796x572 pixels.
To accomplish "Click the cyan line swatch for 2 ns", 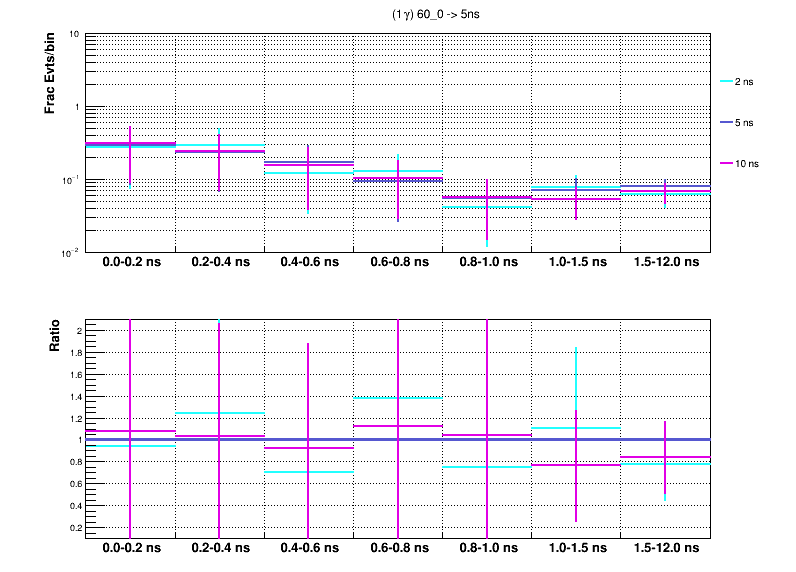I will point(727,81).
